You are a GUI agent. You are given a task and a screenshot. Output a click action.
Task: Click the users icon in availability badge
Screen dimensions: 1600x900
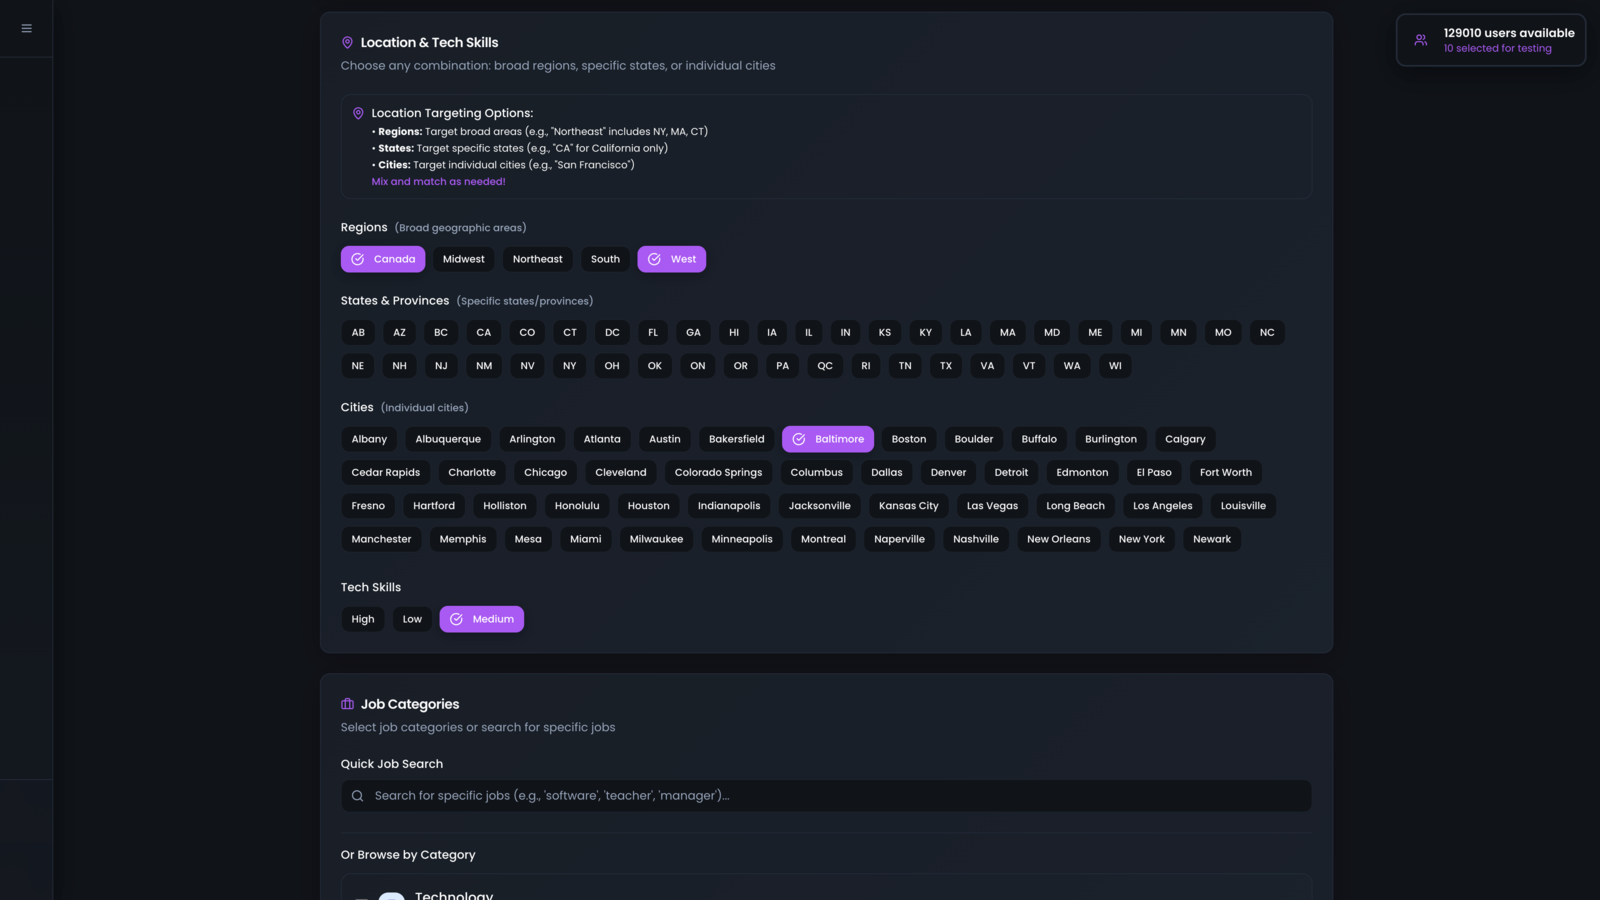[x=1420, y=40]
